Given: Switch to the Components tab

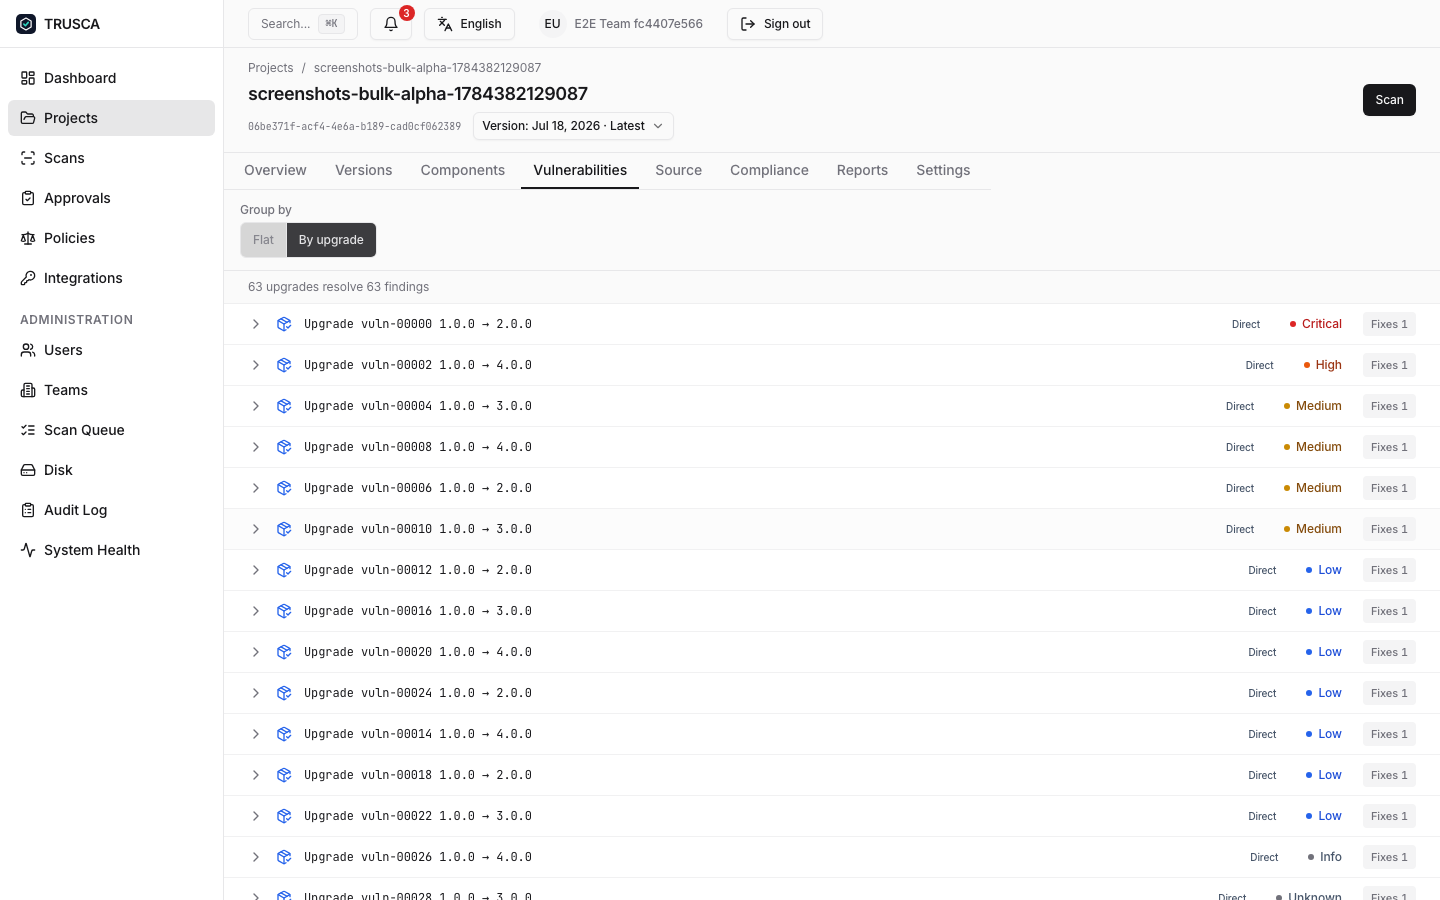Looking at the screenshot, I should click(x=463, y=170).
